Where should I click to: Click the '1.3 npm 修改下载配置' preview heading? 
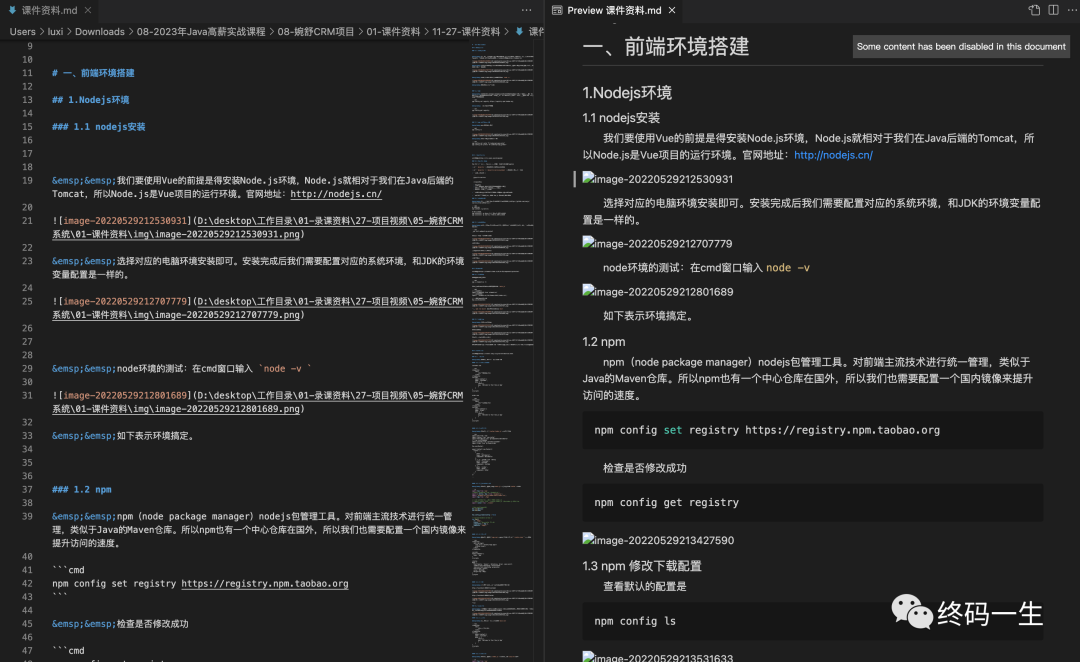(x=641, y=566)
